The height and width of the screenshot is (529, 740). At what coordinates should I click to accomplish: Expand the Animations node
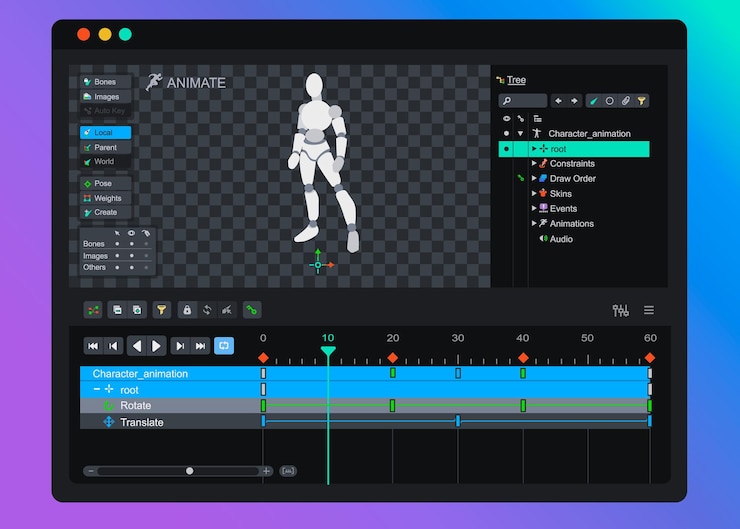click(534, 223)
